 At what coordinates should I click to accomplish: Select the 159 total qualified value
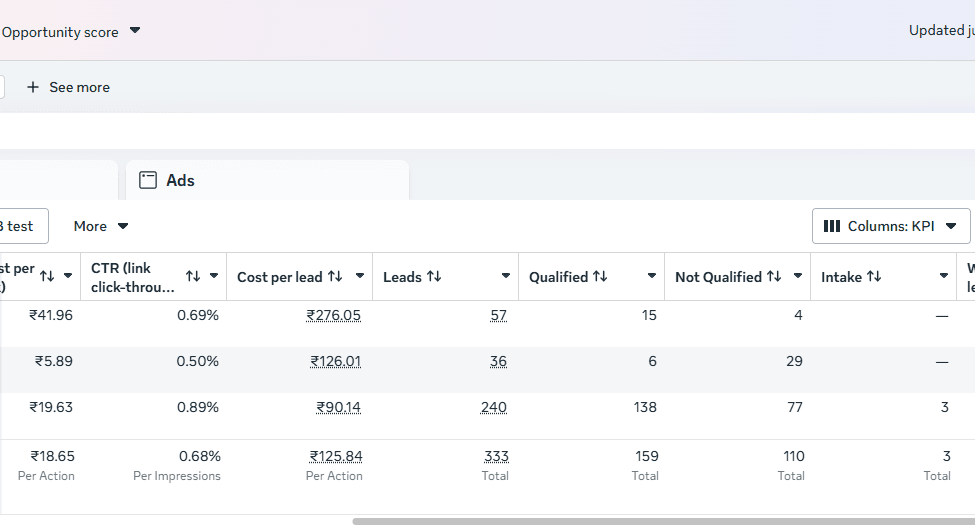coord(647,456)
